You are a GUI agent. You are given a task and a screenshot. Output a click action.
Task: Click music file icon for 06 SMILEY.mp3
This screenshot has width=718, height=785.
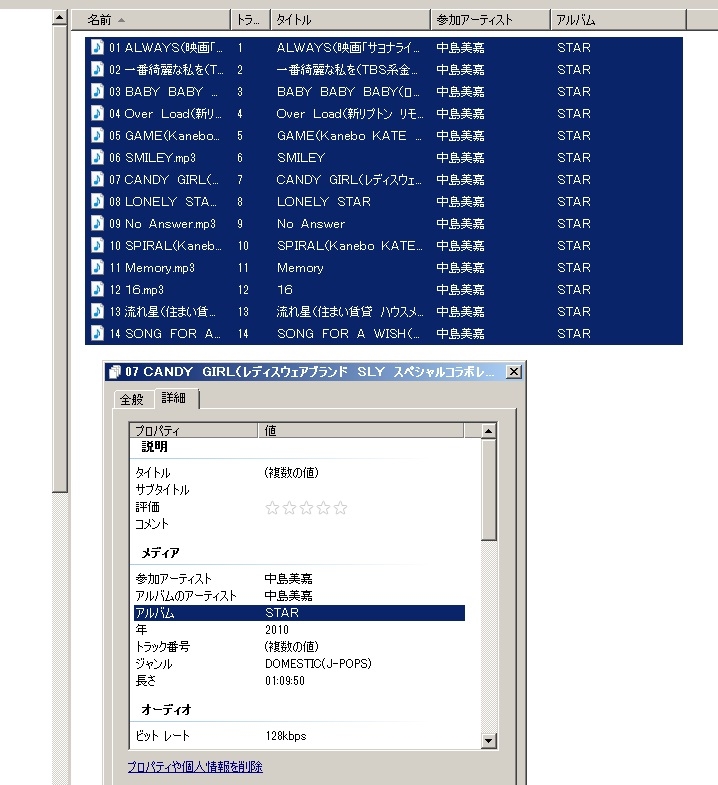point(97,157)
